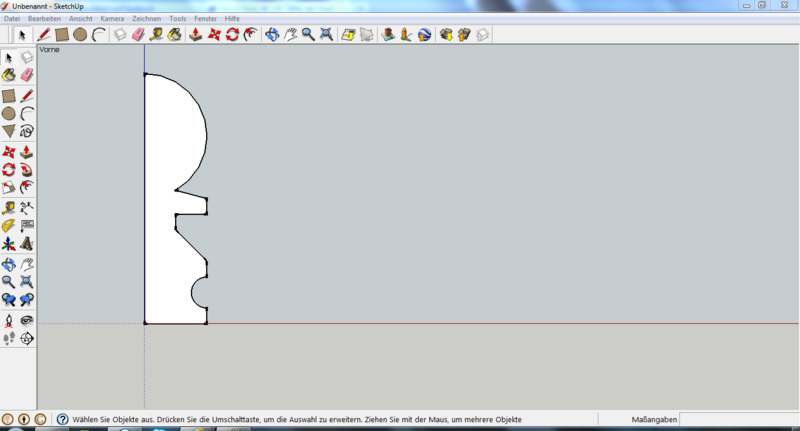Image resolution: width=800 pixels, height=431 pixels.
Task: Click the first round status bar icon
Action: pos(8,419)
